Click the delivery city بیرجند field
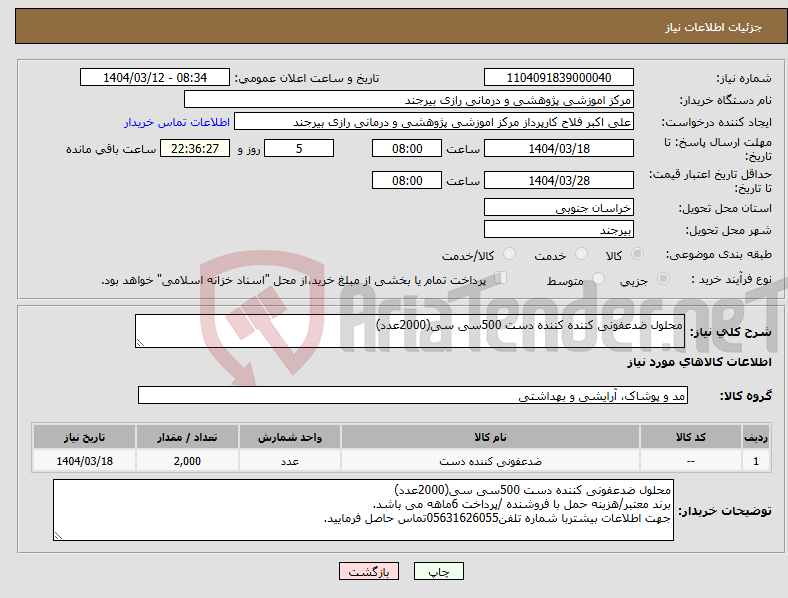The height and width of the screenshot is (598, 788). [558, 230]
